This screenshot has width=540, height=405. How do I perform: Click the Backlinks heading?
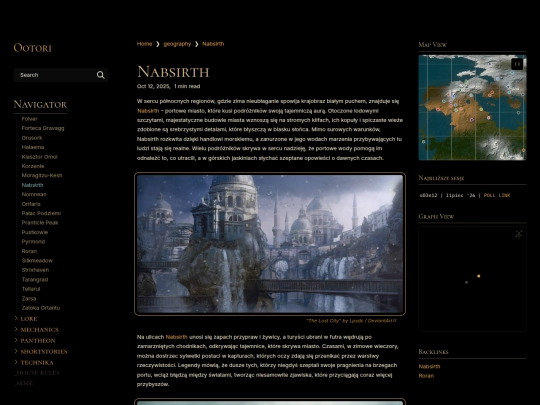pyautogui.click(x=433, y=352)
